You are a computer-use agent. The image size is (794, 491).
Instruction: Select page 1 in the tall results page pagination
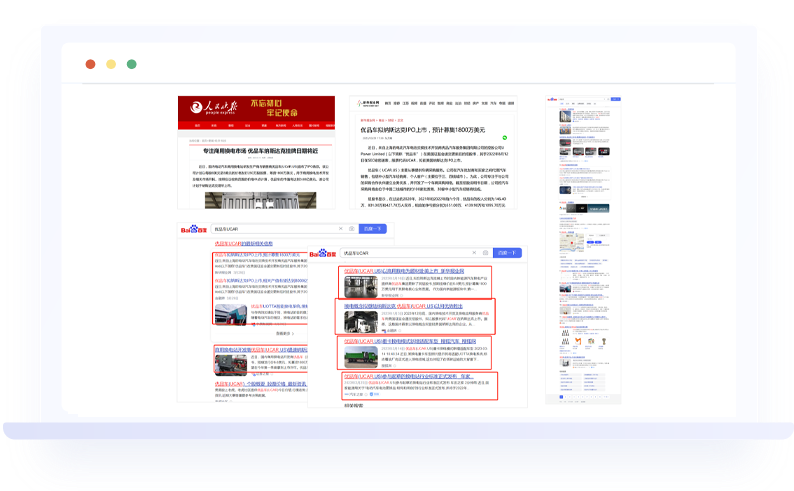click(x=561, y=397)
